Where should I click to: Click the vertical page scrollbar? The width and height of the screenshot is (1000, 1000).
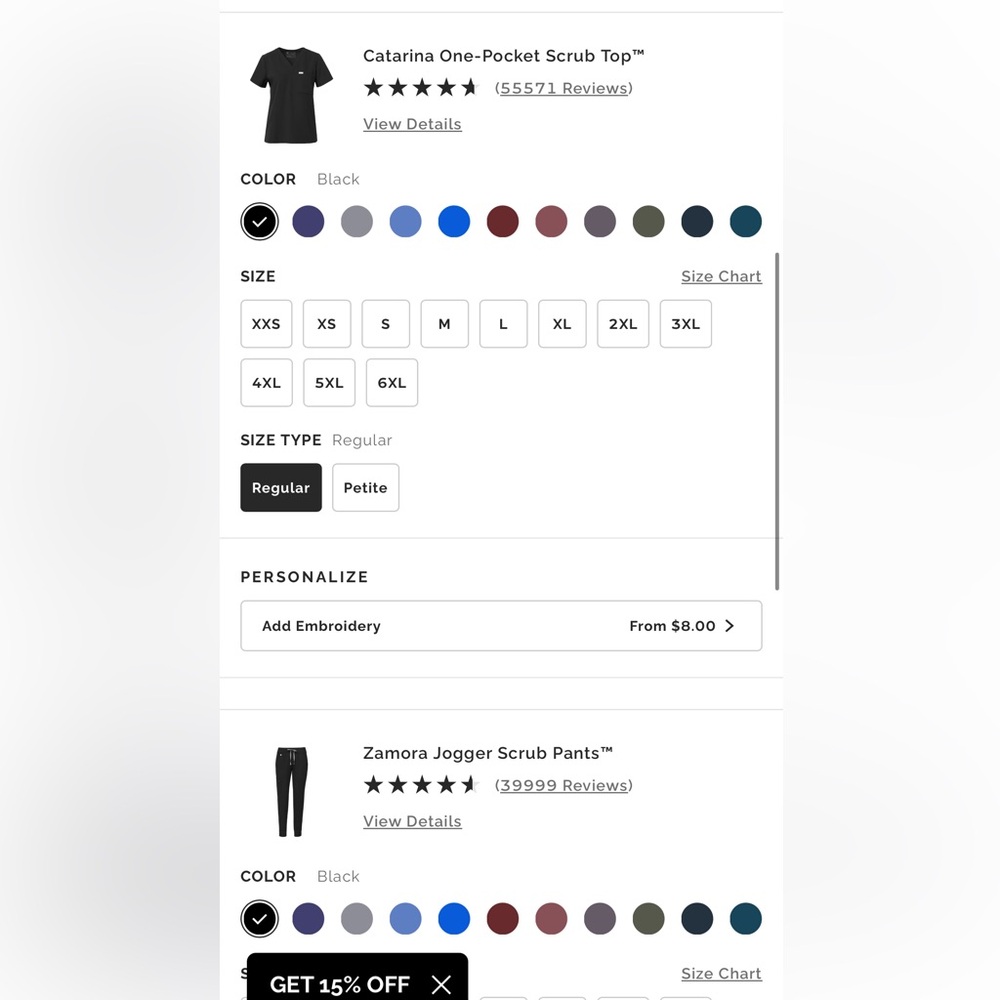[777, 420]
